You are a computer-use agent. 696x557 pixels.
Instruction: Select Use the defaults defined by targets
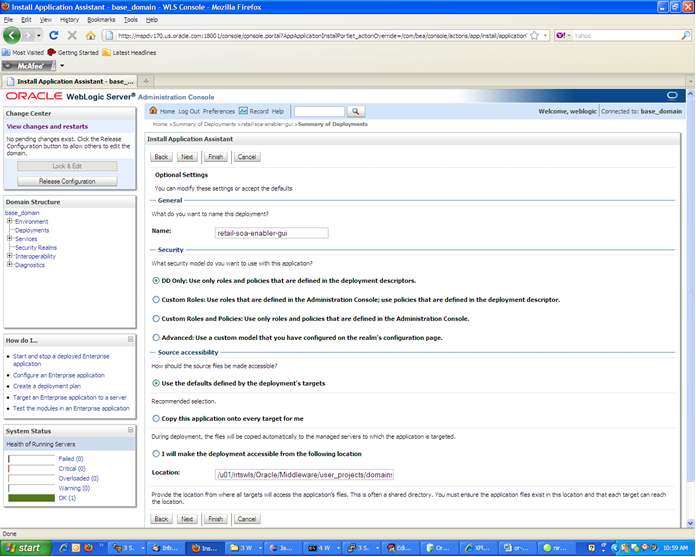point(156,383)
